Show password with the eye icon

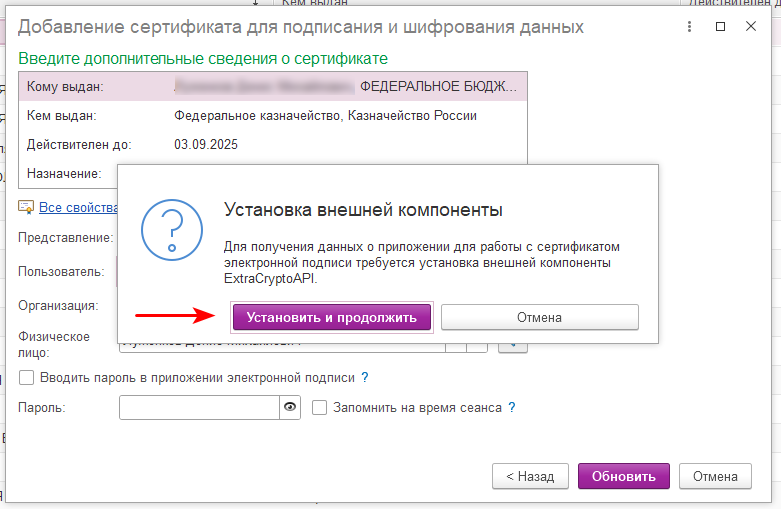291,407
